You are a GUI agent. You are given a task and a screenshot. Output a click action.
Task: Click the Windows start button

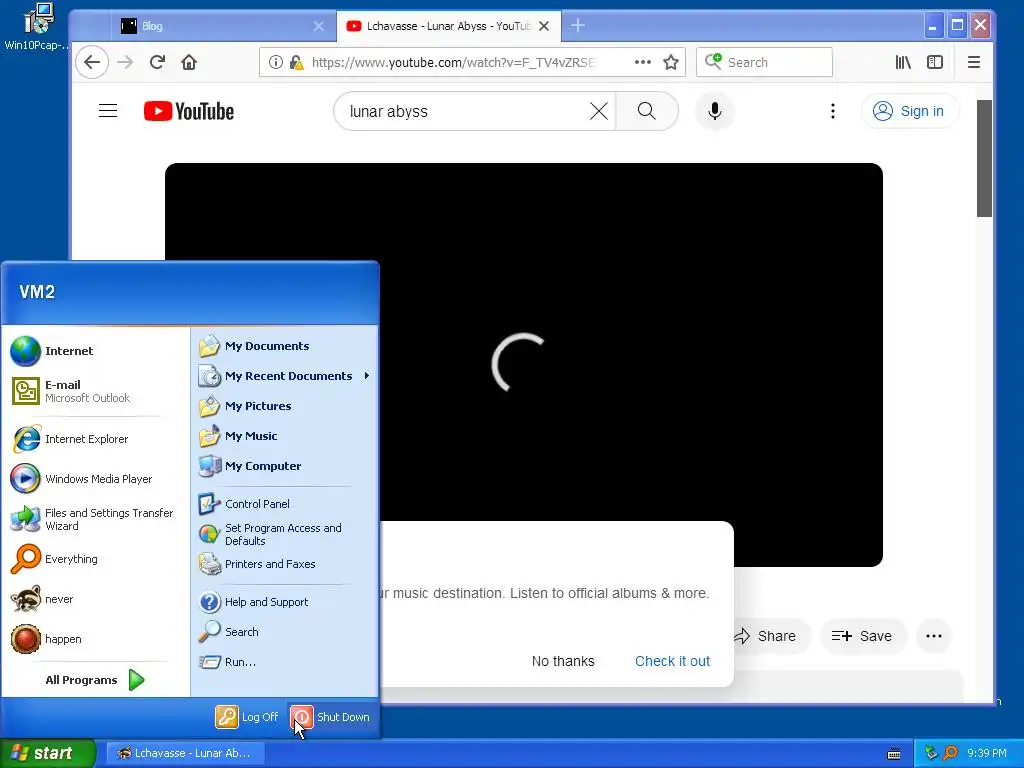pos(47,753)
